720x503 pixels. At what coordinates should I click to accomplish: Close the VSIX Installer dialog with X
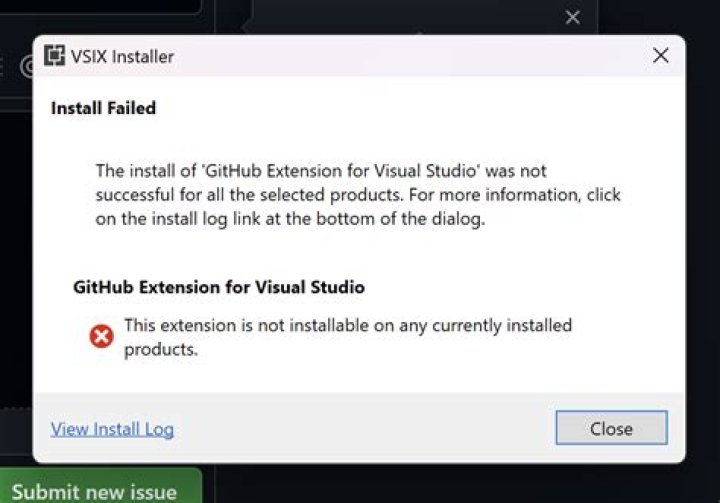click(660, 56)
